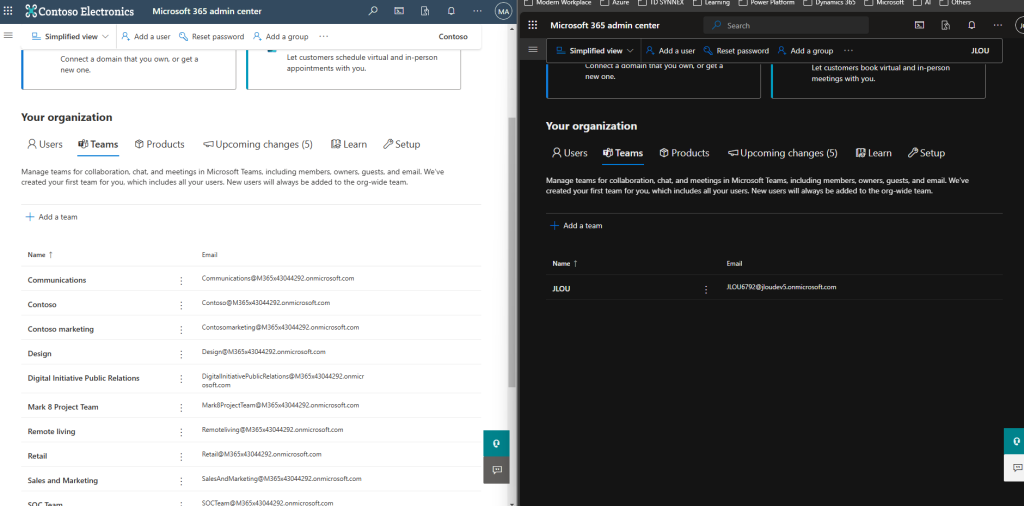The image size is (1024, 506).
Task: Open Upcoming changes (5) in Contoso window
Action: 257,144
